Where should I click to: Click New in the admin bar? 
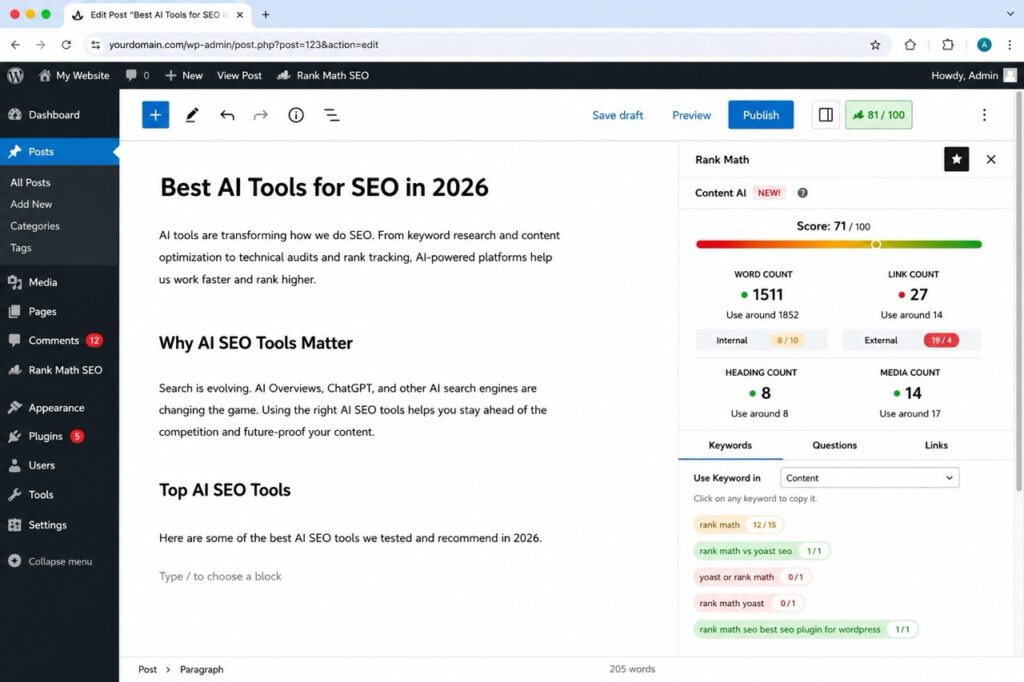click(x=184, y=75)
